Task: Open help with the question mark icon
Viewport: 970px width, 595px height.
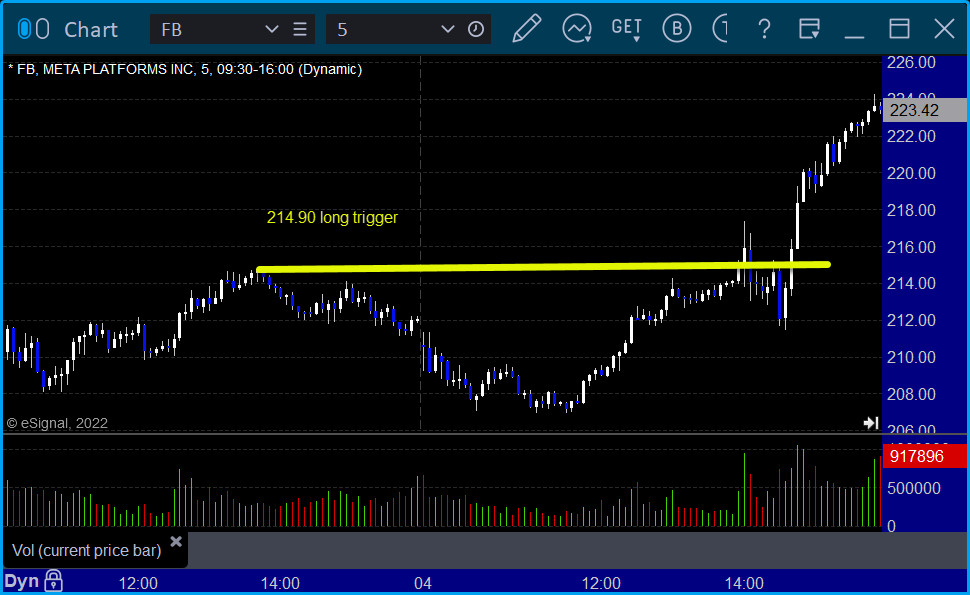Action: pos(764,29)
